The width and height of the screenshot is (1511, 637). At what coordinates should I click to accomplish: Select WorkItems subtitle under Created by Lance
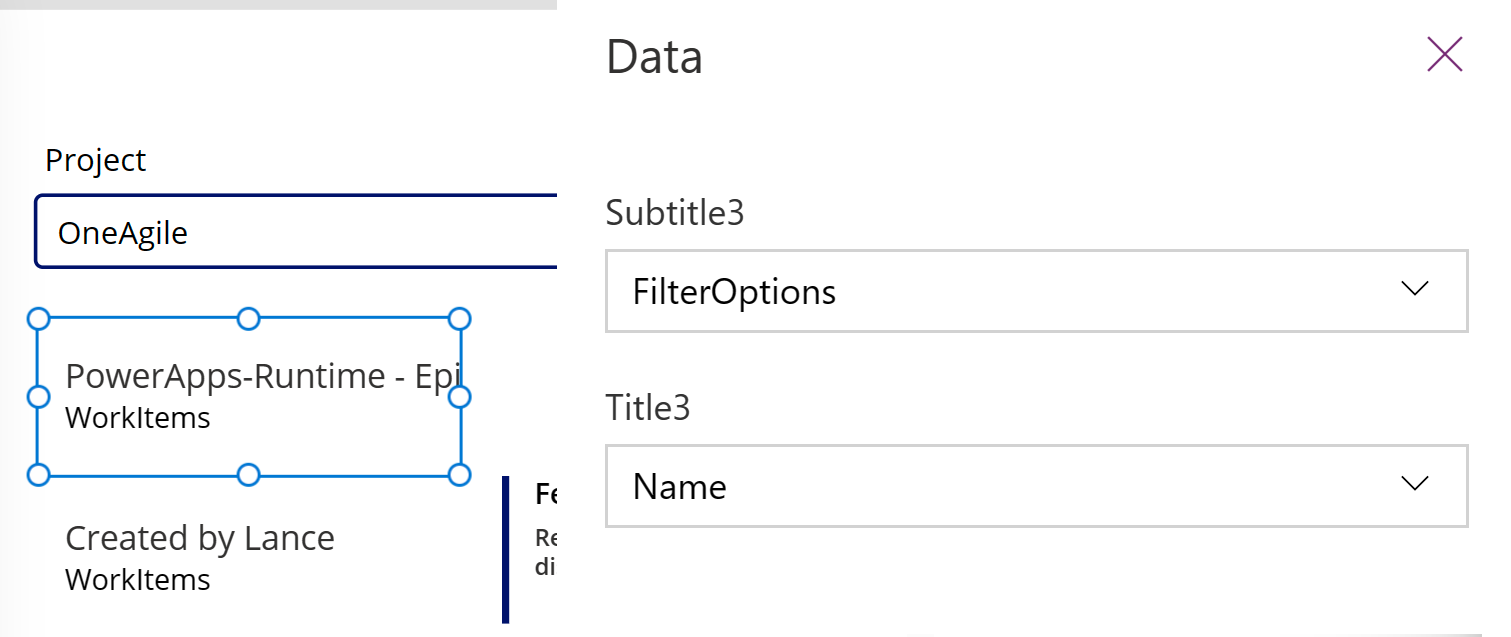pyautogui.click(x=138, y=579)
